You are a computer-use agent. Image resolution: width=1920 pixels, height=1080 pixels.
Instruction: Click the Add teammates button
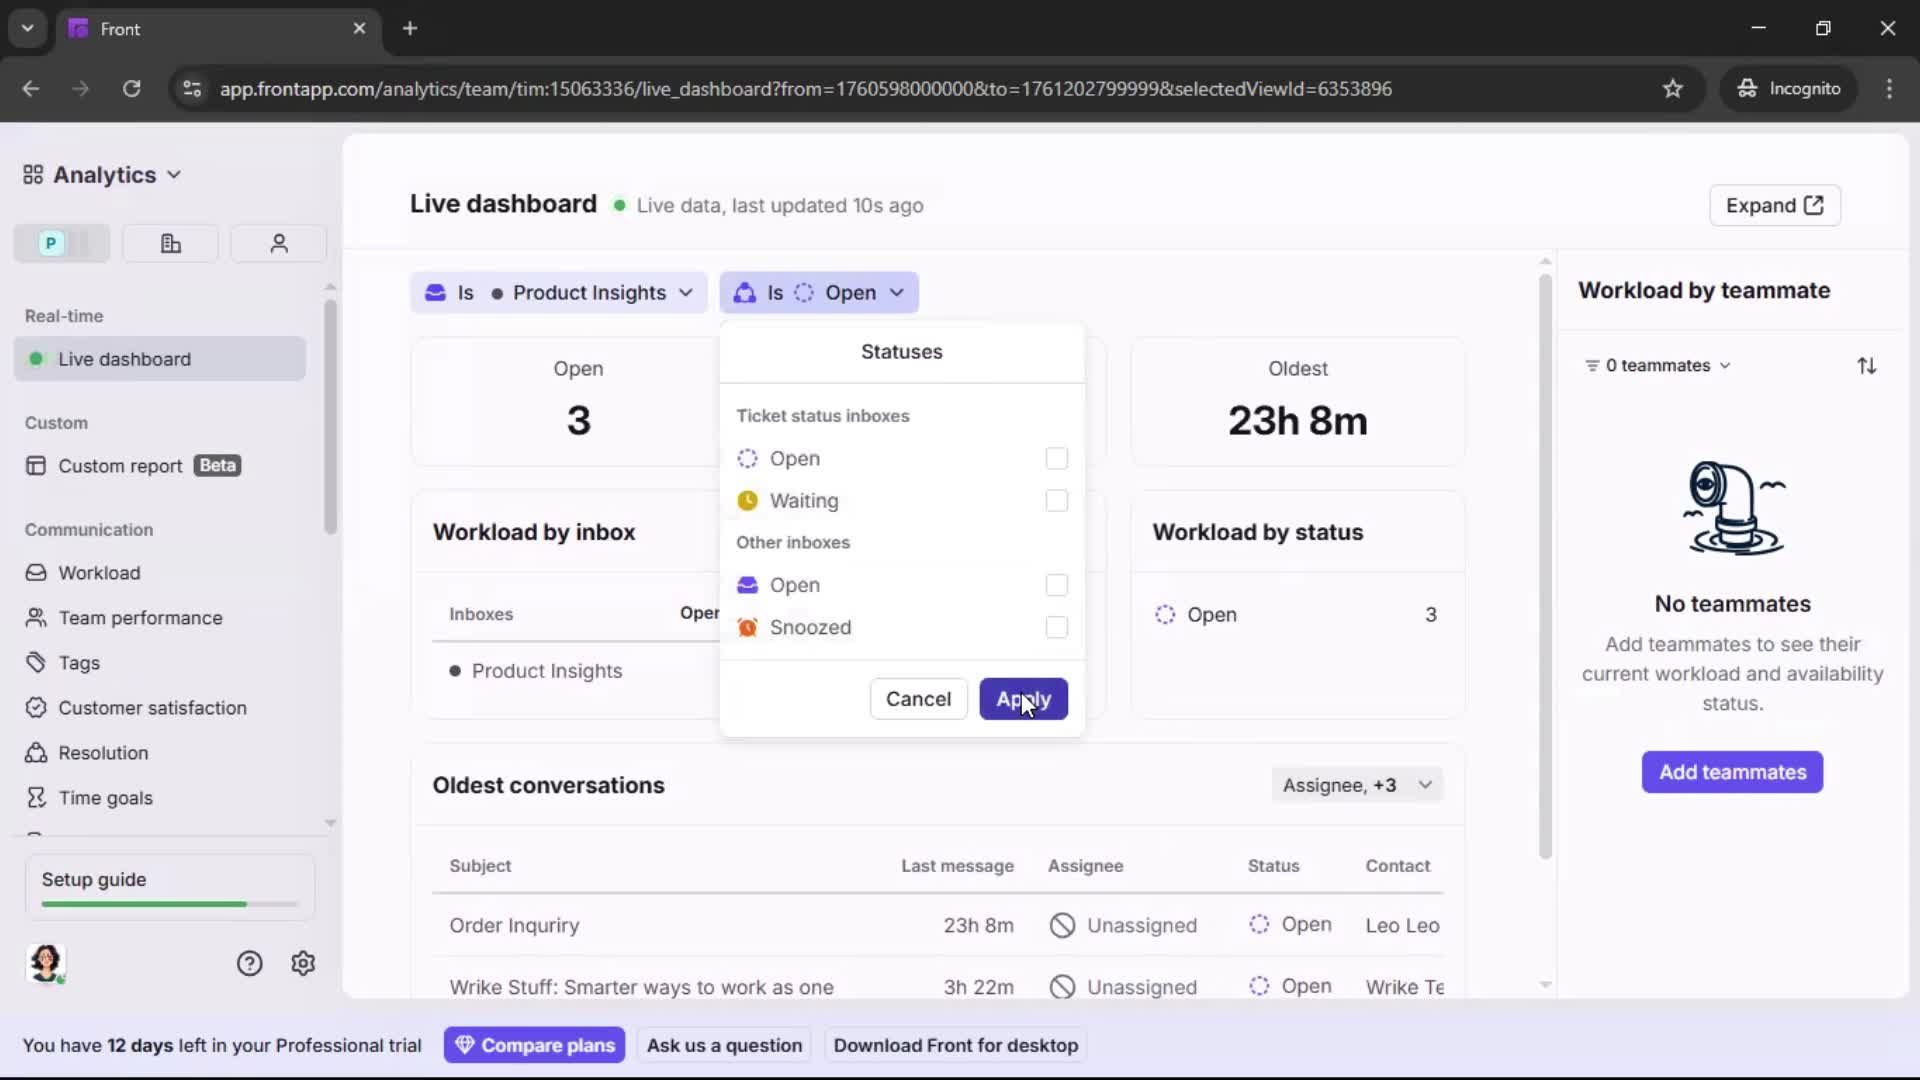point(1732,772)
